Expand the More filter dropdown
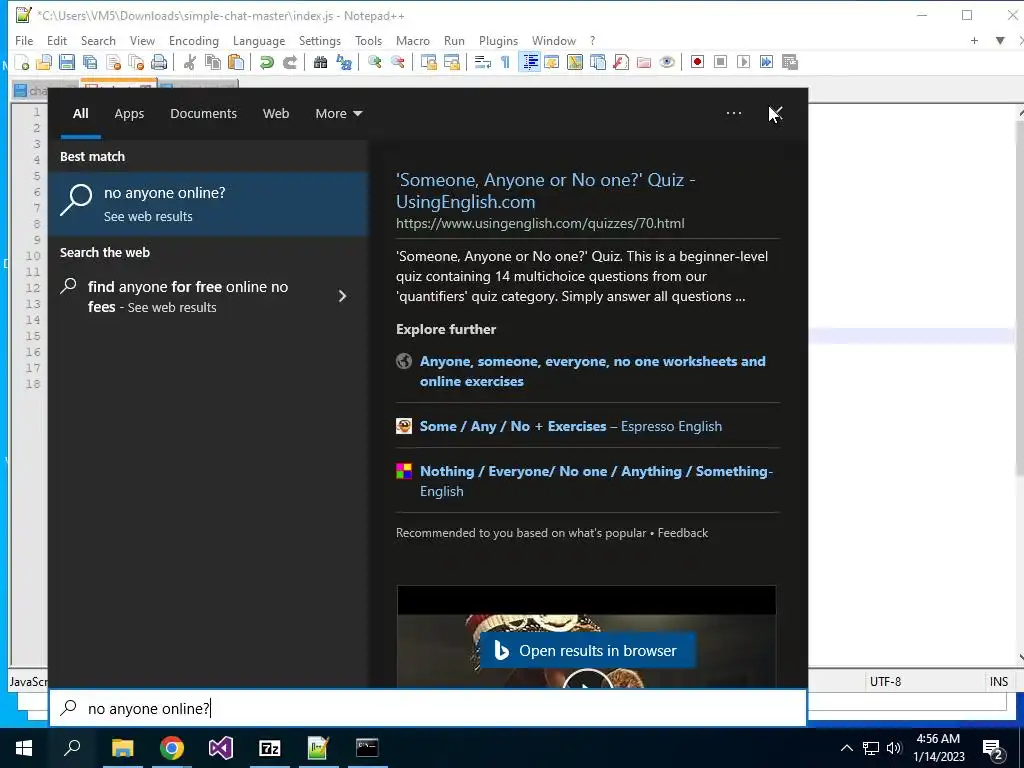Image resolution: width=1024 pixels, height=768 pixels. [338, 114]
